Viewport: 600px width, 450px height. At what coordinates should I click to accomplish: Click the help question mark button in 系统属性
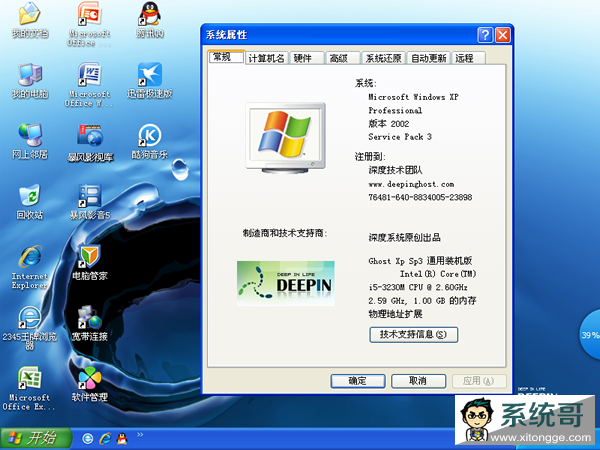pos(485,35)
